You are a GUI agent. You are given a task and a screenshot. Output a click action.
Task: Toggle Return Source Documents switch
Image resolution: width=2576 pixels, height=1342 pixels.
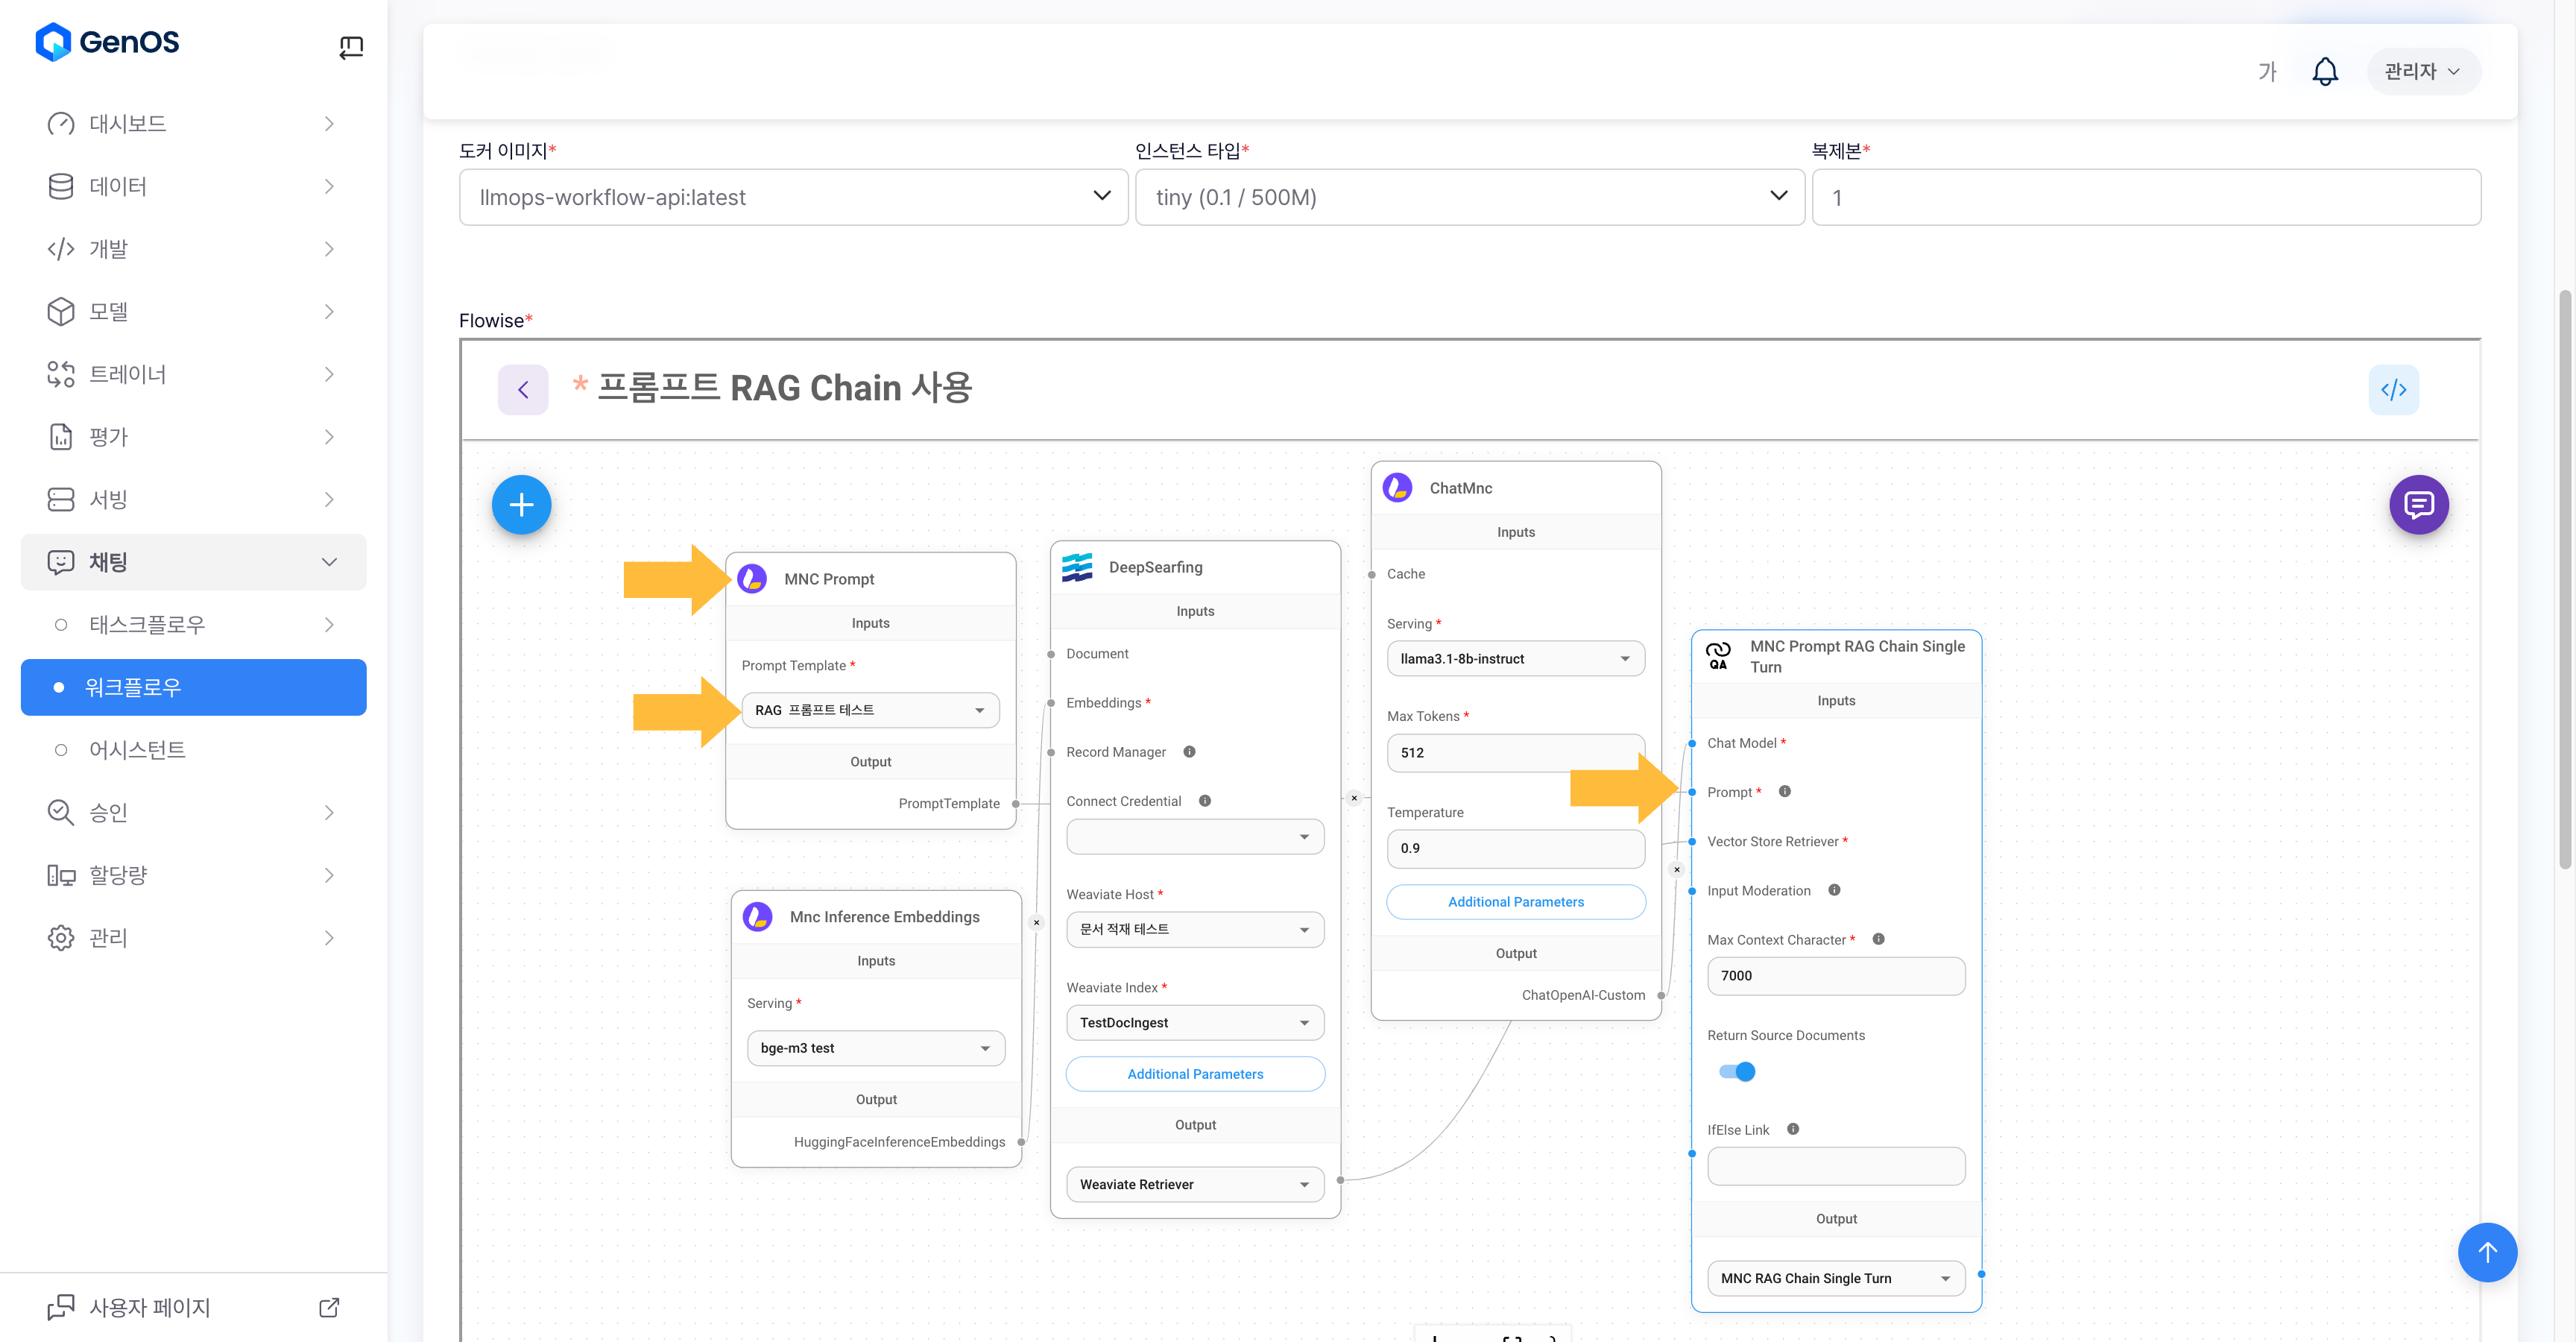(x=1737, y=1072)
